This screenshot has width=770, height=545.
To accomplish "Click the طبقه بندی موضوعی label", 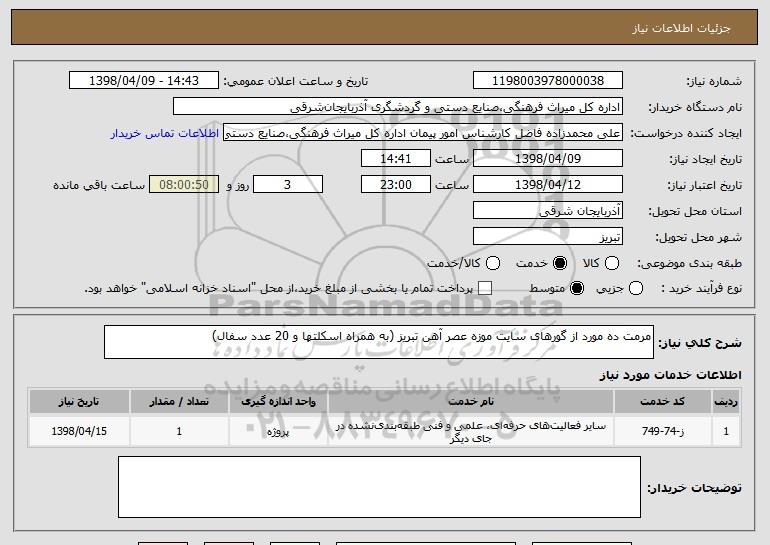I will (x=689, y=264).
